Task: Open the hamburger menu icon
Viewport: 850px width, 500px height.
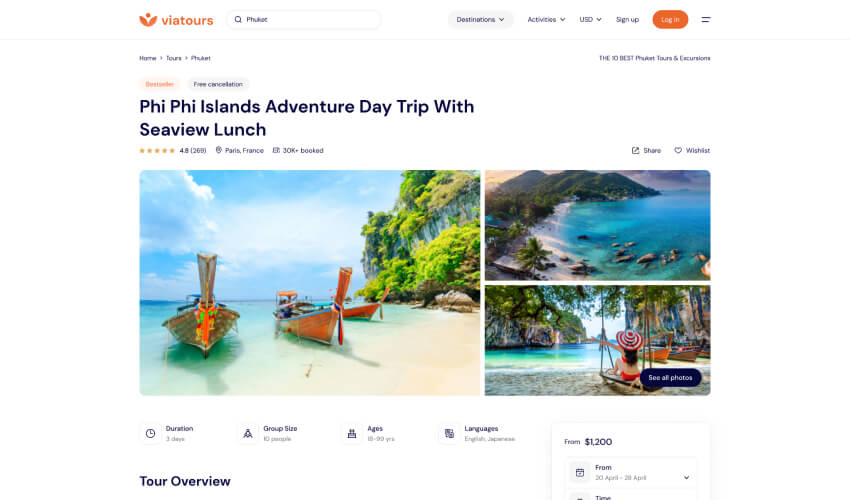Action: (x=705, y=20)
